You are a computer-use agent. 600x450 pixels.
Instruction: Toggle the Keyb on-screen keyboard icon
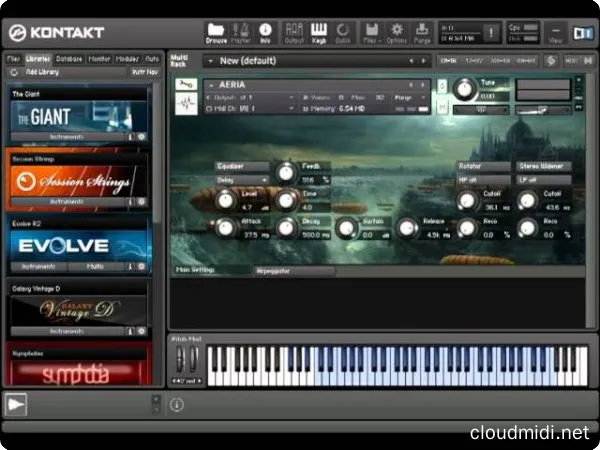tap(320, 31)
